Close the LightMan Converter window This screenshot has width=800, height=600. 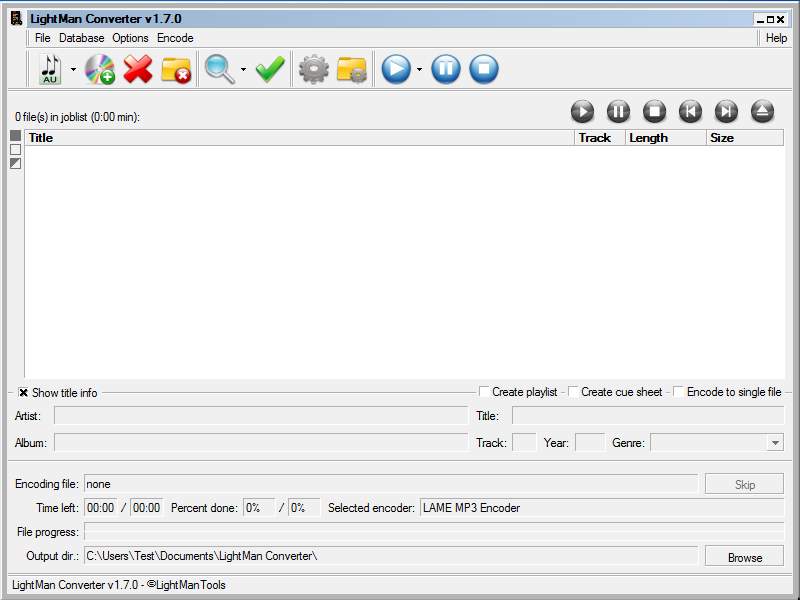click(780, 19)
